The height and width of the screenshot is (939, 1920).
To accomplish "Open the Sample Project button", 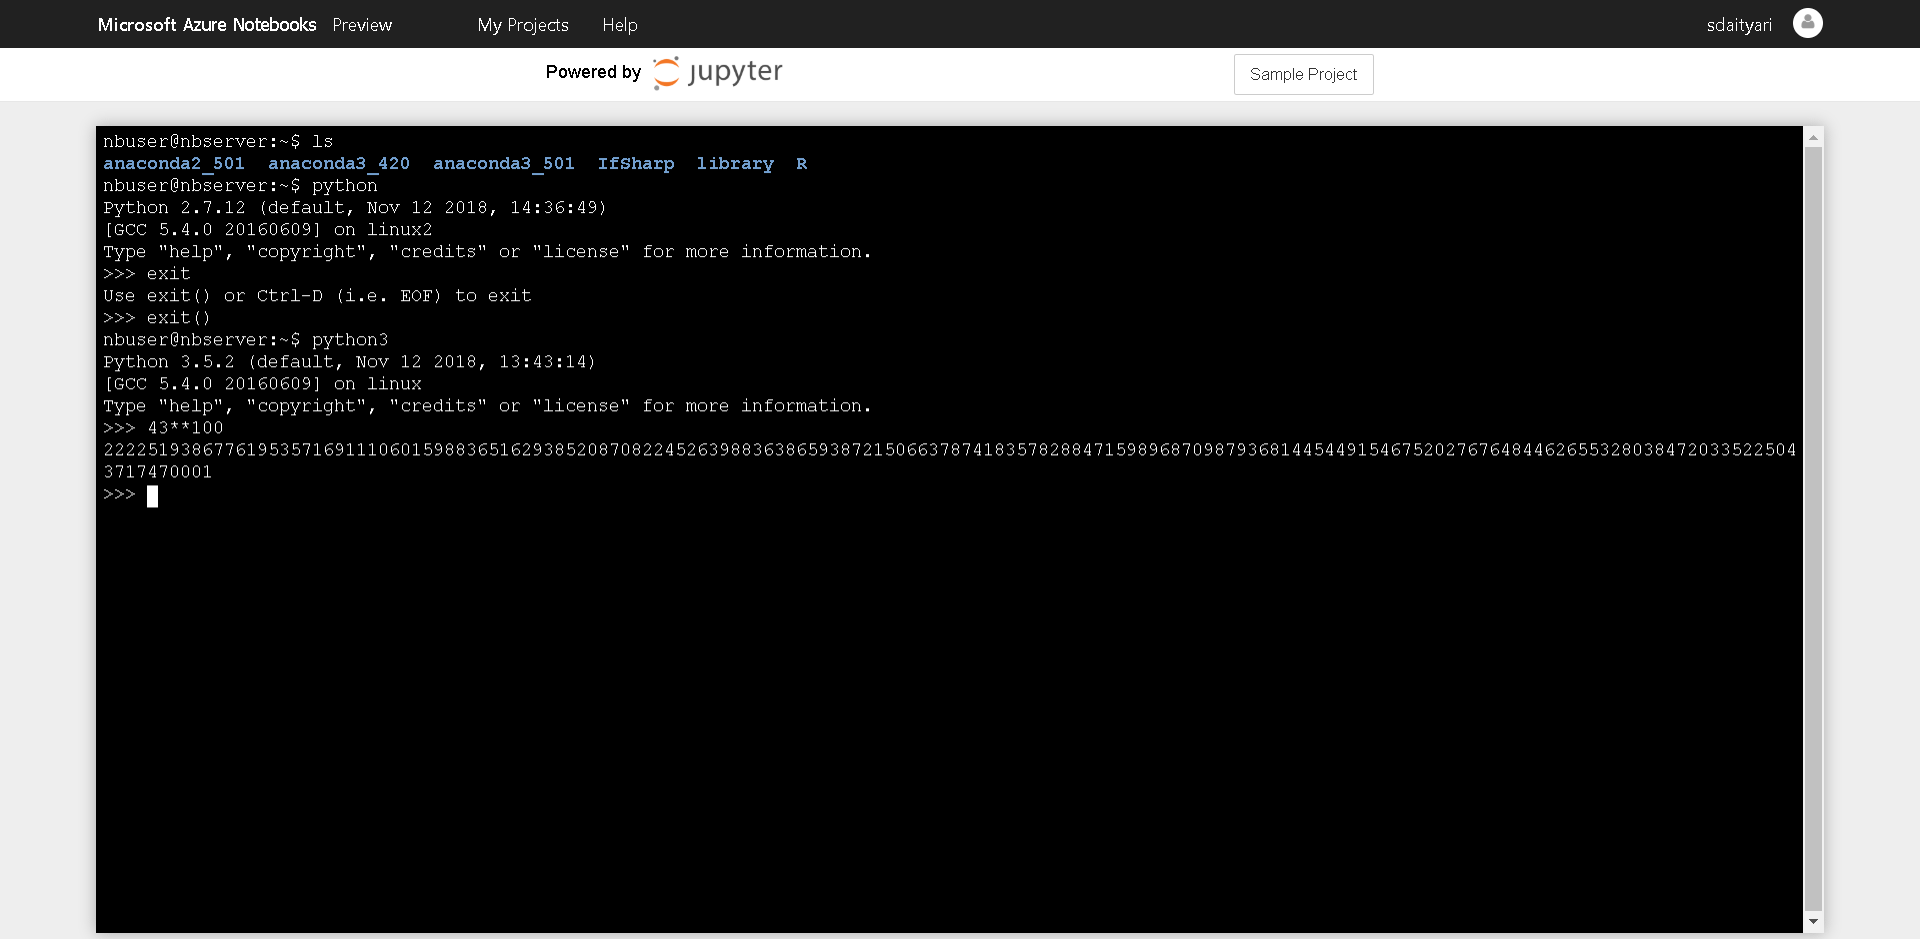I will click(1303, 74).
